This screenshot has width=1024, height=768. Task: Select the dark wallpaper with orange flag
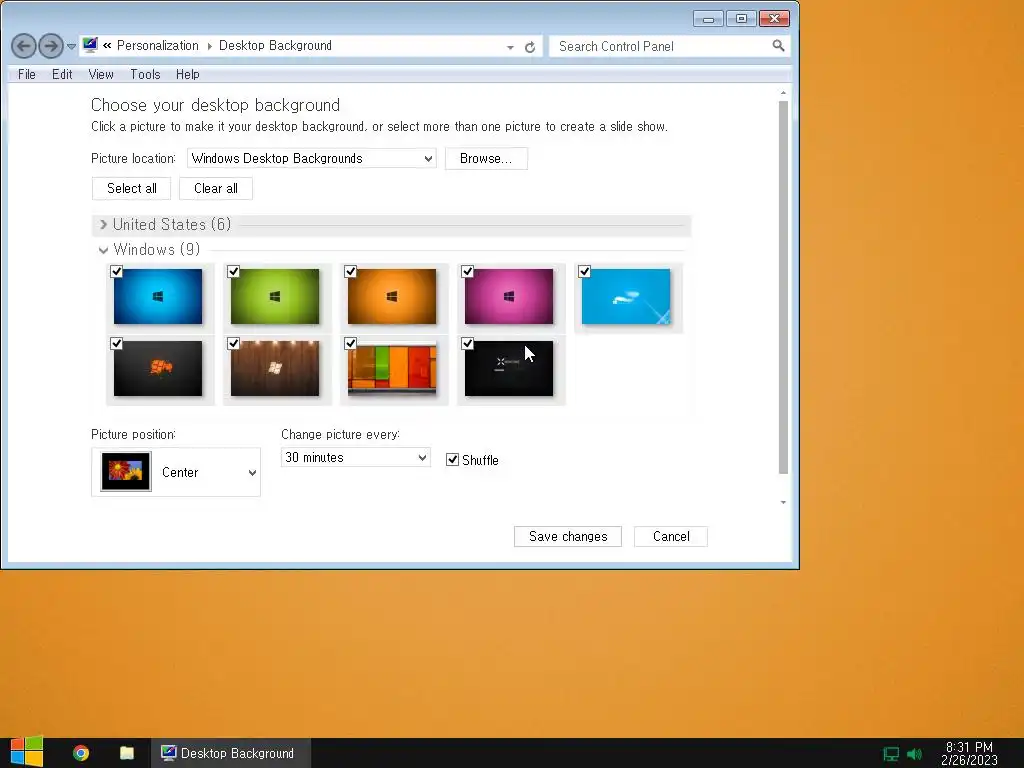click(158, 368)
